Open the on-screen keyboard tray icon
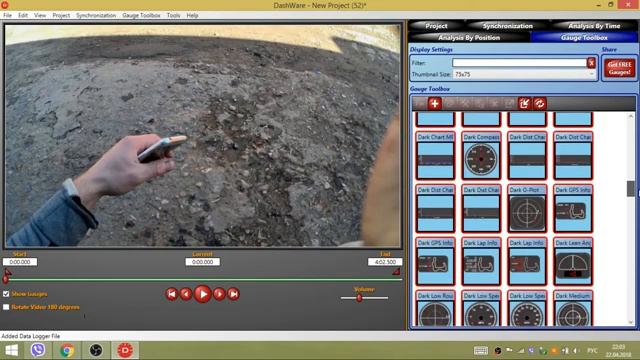The width and height of the screenshot is (640, 360). click(480, 351)
